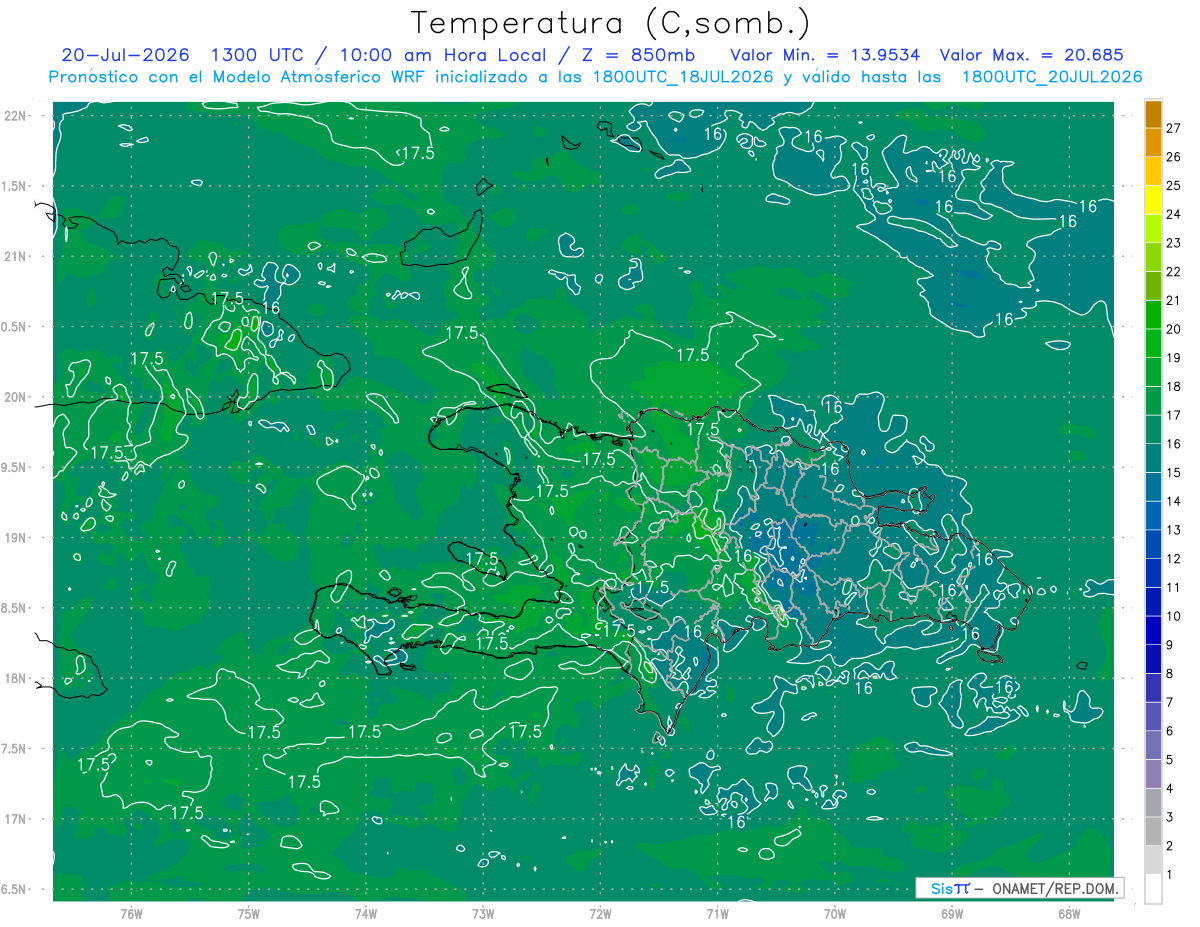1200x927 pixels.
Task: Click the "18" value on the color scale
Action: (1174, 386)
